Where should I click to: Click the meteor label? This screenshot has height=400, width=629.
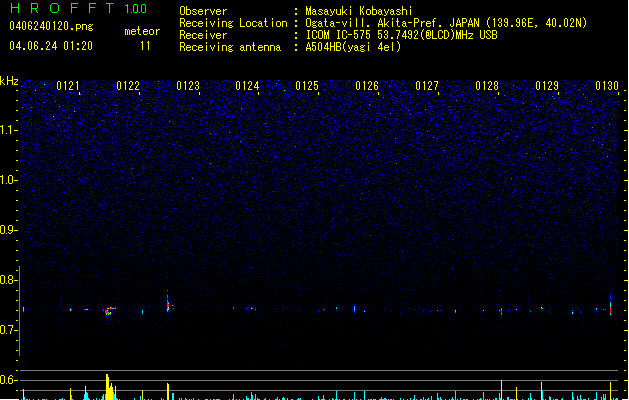(x=142, y=31)
